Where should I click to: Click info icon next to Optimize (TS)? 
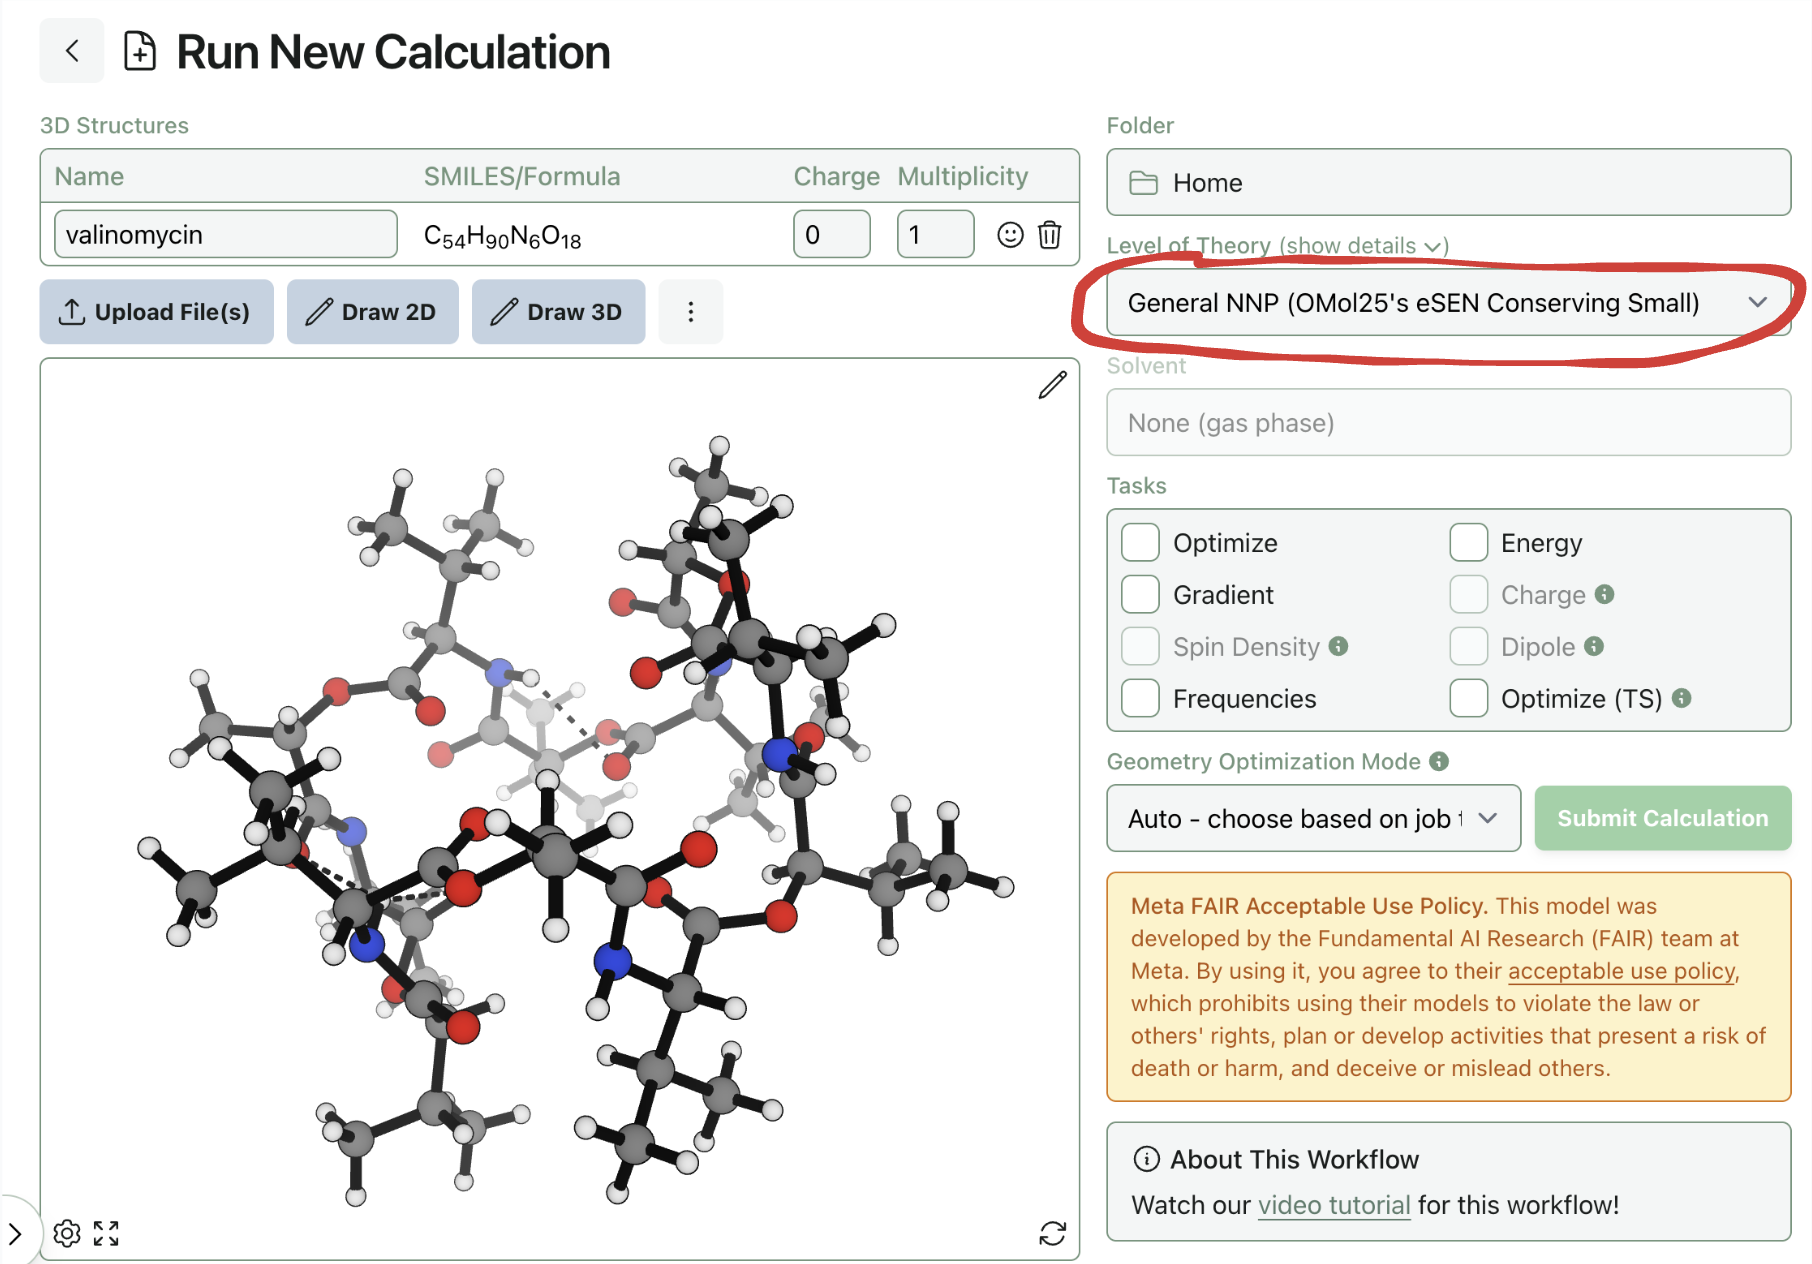(x=1682, y=698)
